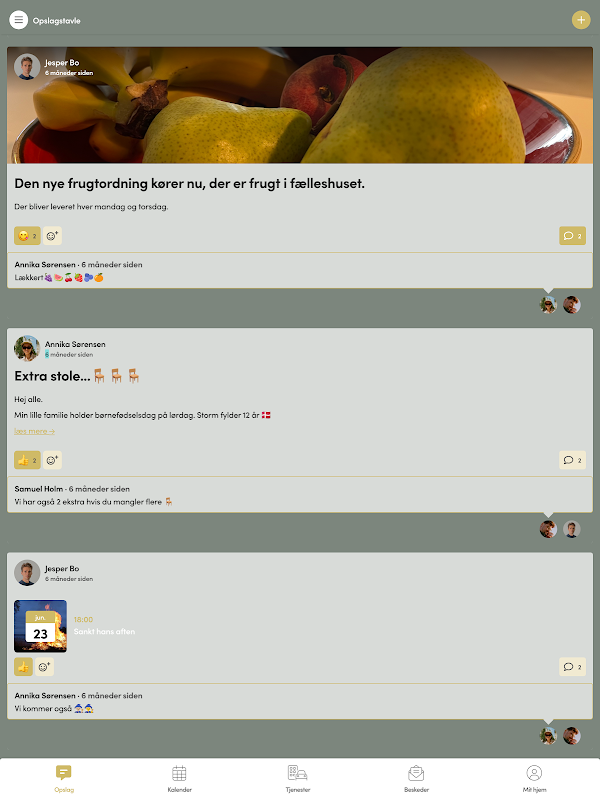Select the Opslag tab

pyautogui.click(x=64, y=779)
